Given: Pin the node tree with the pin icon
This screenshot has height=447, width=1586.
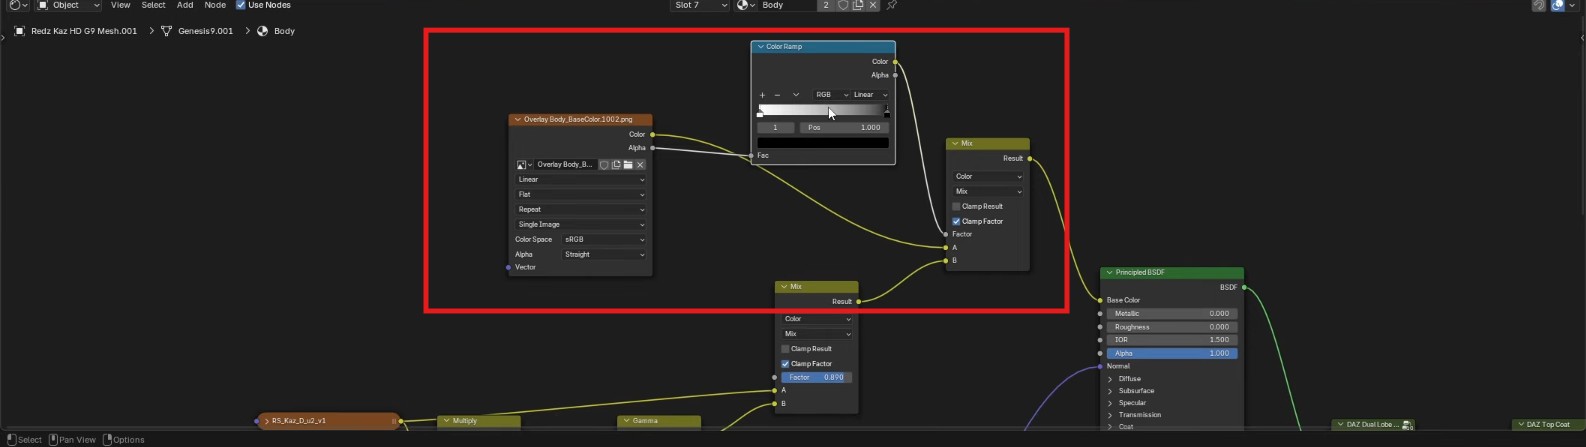Looking at the screenshot, I should (892, 5).
